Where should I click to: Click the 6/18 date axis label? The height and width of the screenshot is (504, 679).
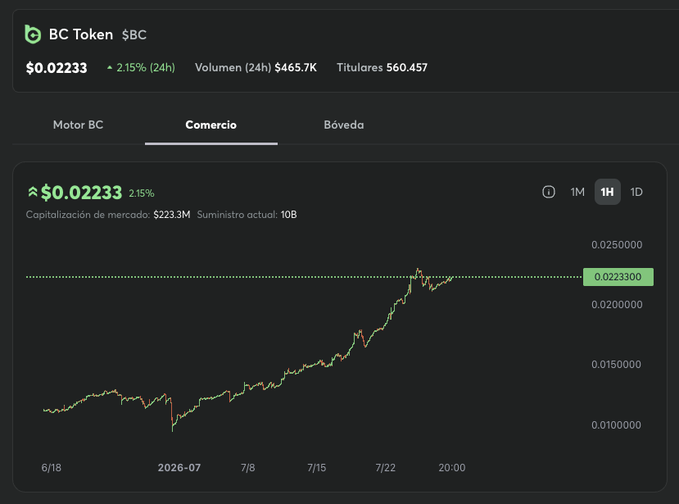[x=51, y=468]
